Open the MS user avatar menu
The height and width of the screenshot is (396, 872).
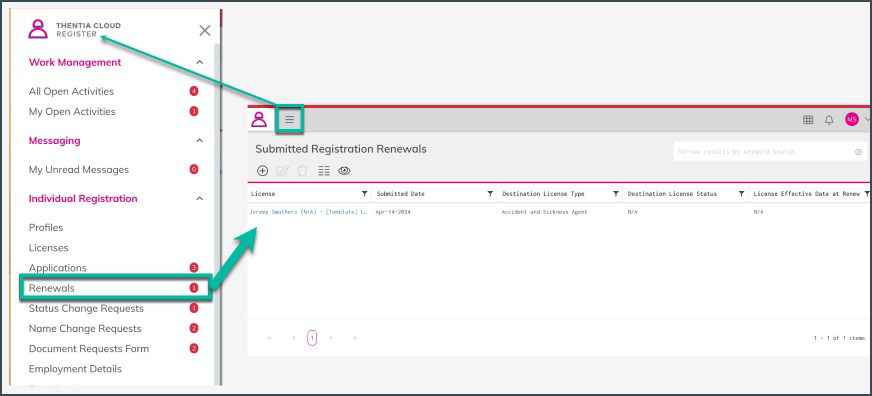(851, 119)
